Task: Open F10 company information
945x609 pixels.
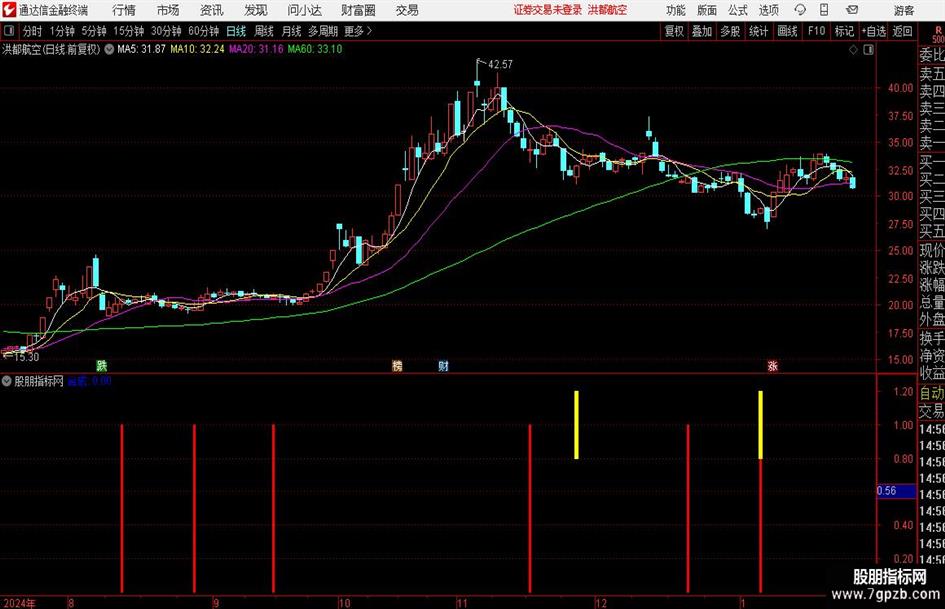Action: [817, 31]
